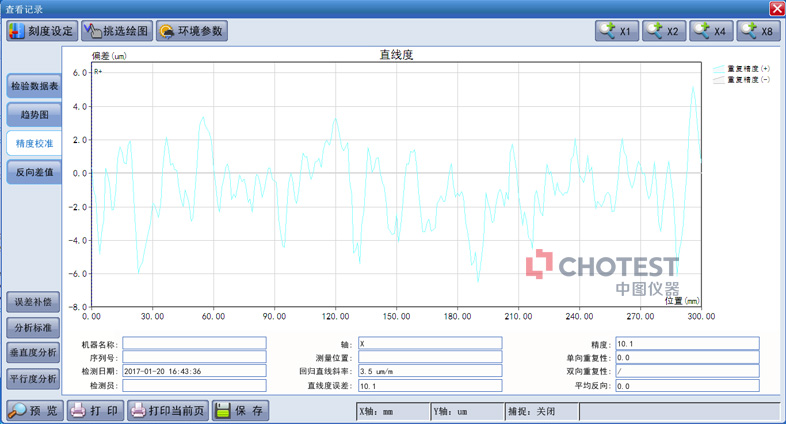This screenshot has height=424, width=786.
Task: Click the 误差补偿 button
Action: pos(33,300)
